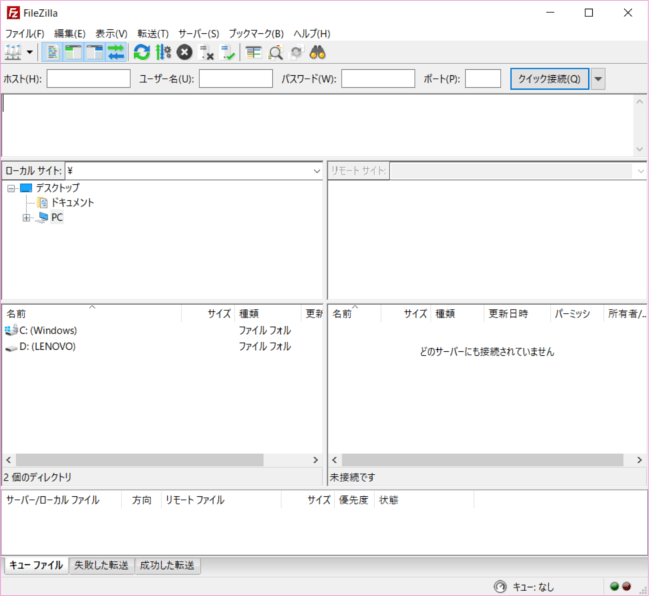Image resolution: width=649 pixels, height=596 pixels.
Task: Switch to キュー ファイル tab
Action: pyautogui.click(x=36, y=565)
